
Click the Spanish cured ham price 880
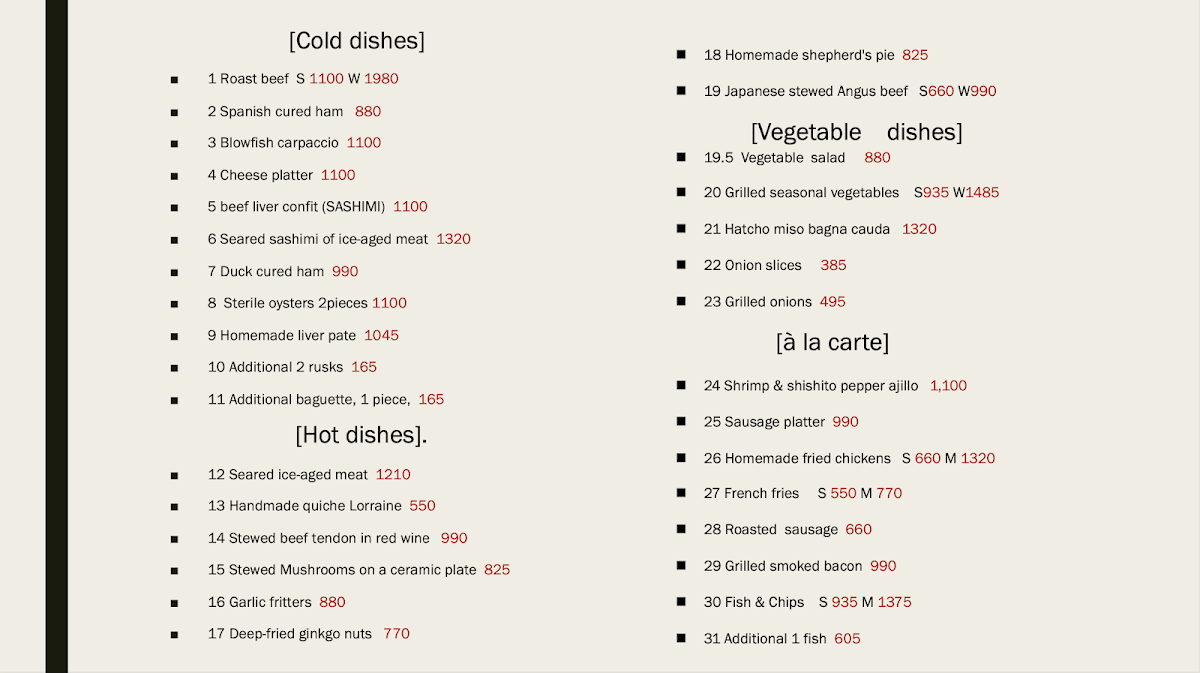pos(367,112)
